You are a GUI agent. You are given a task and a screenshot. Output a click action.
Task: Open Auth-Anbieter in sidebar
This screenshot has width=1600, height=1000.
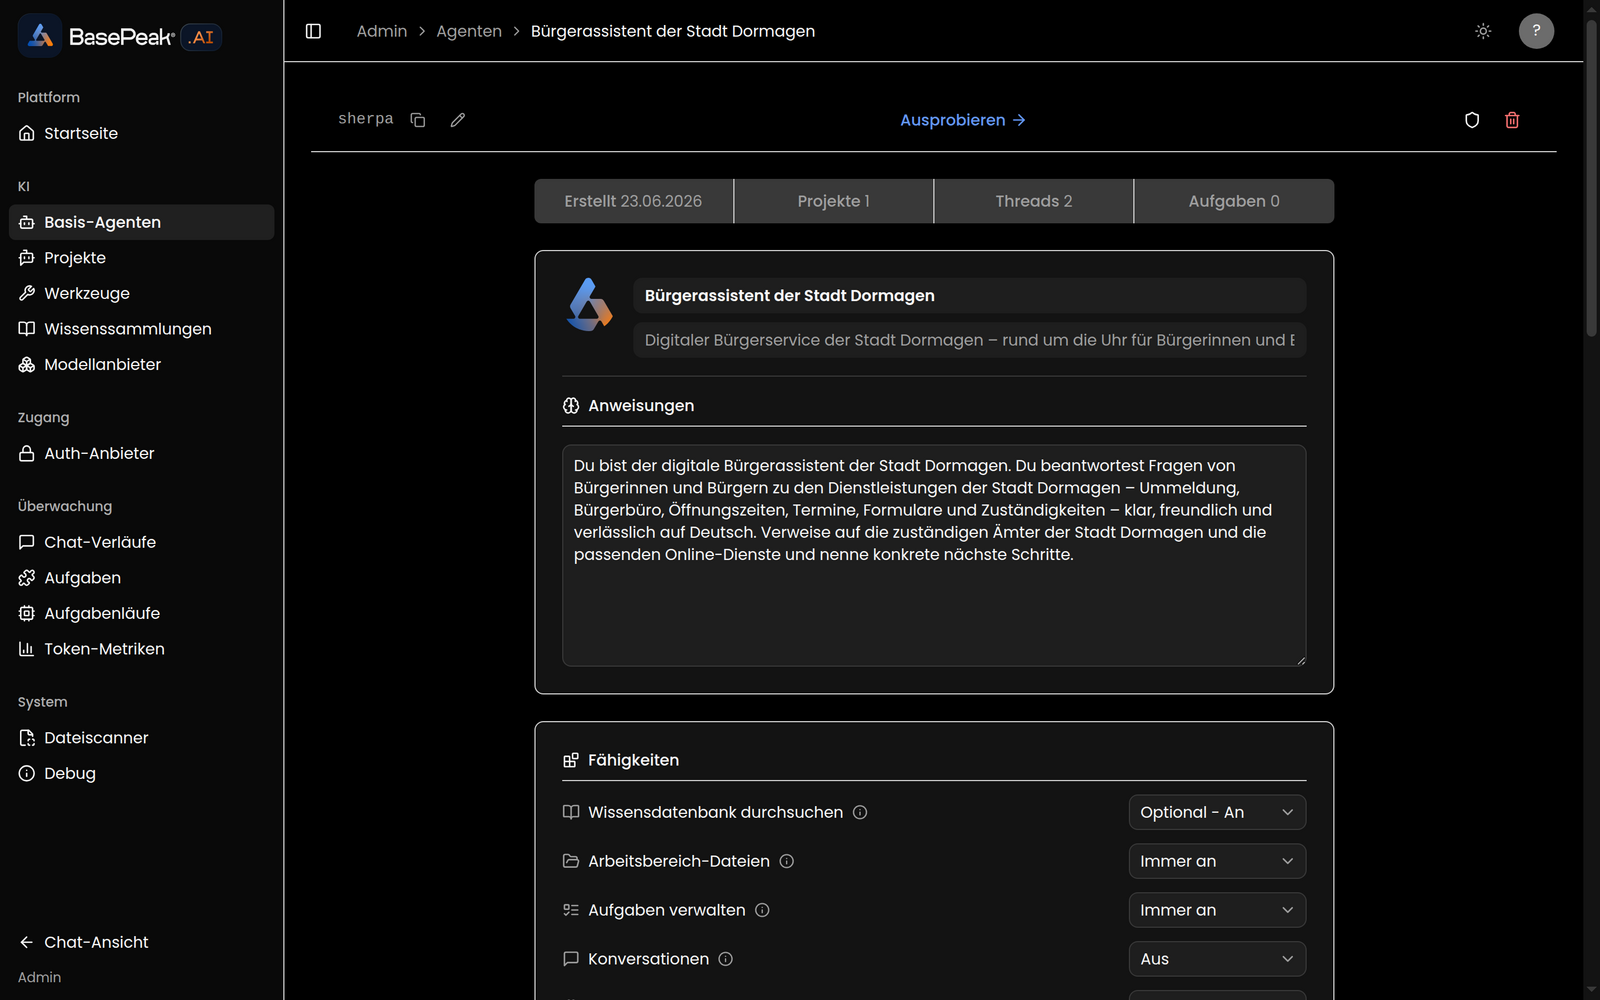(x=141, y=453)
